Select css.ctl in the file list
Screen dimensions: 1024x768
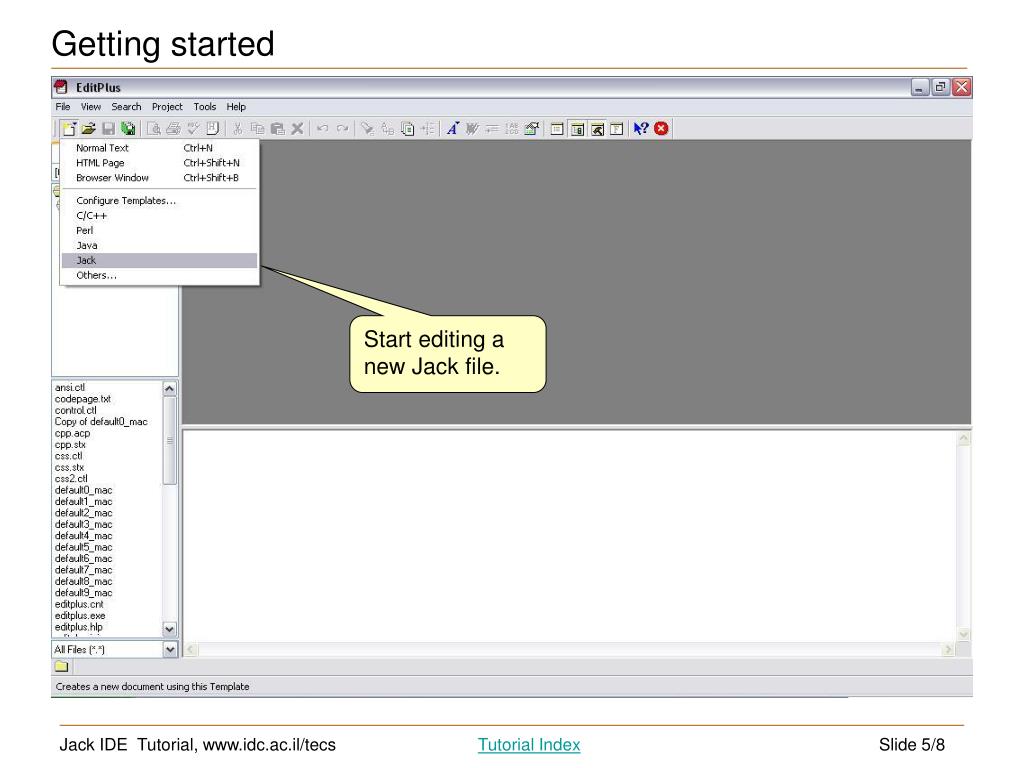pos(69,456)
